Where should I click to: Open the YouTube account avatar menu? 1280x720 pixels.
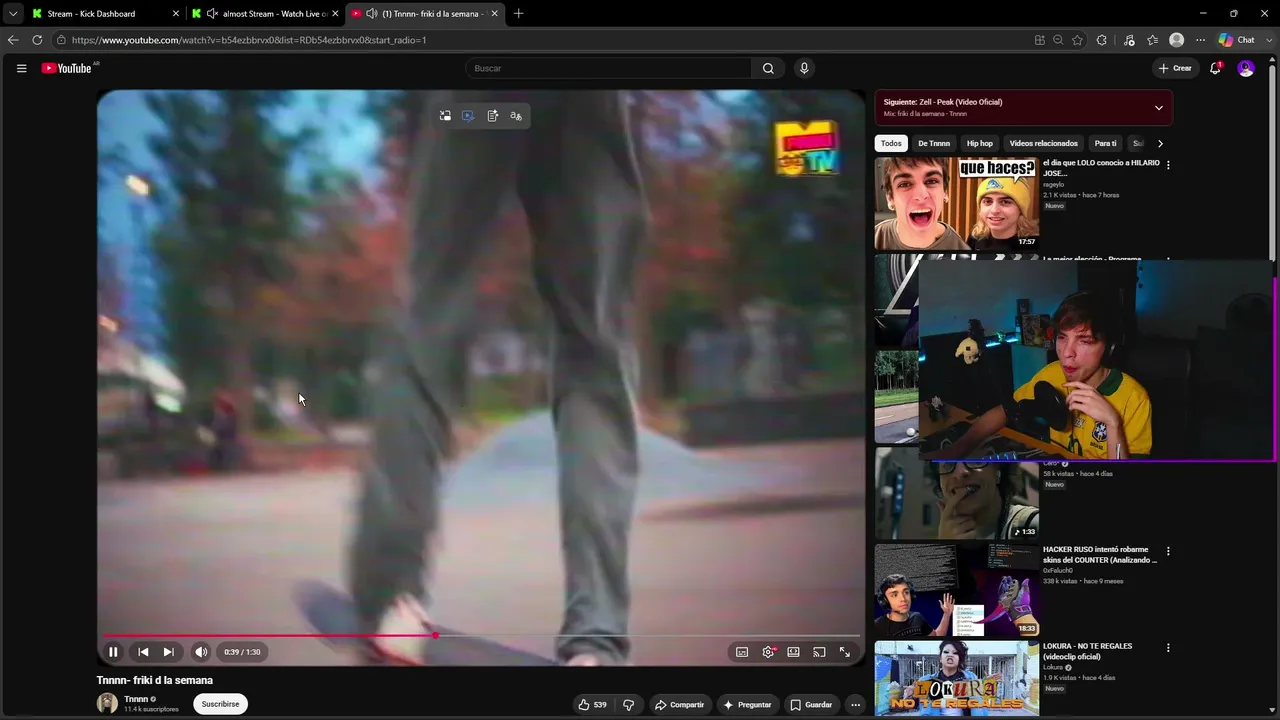coord(1246,68)
